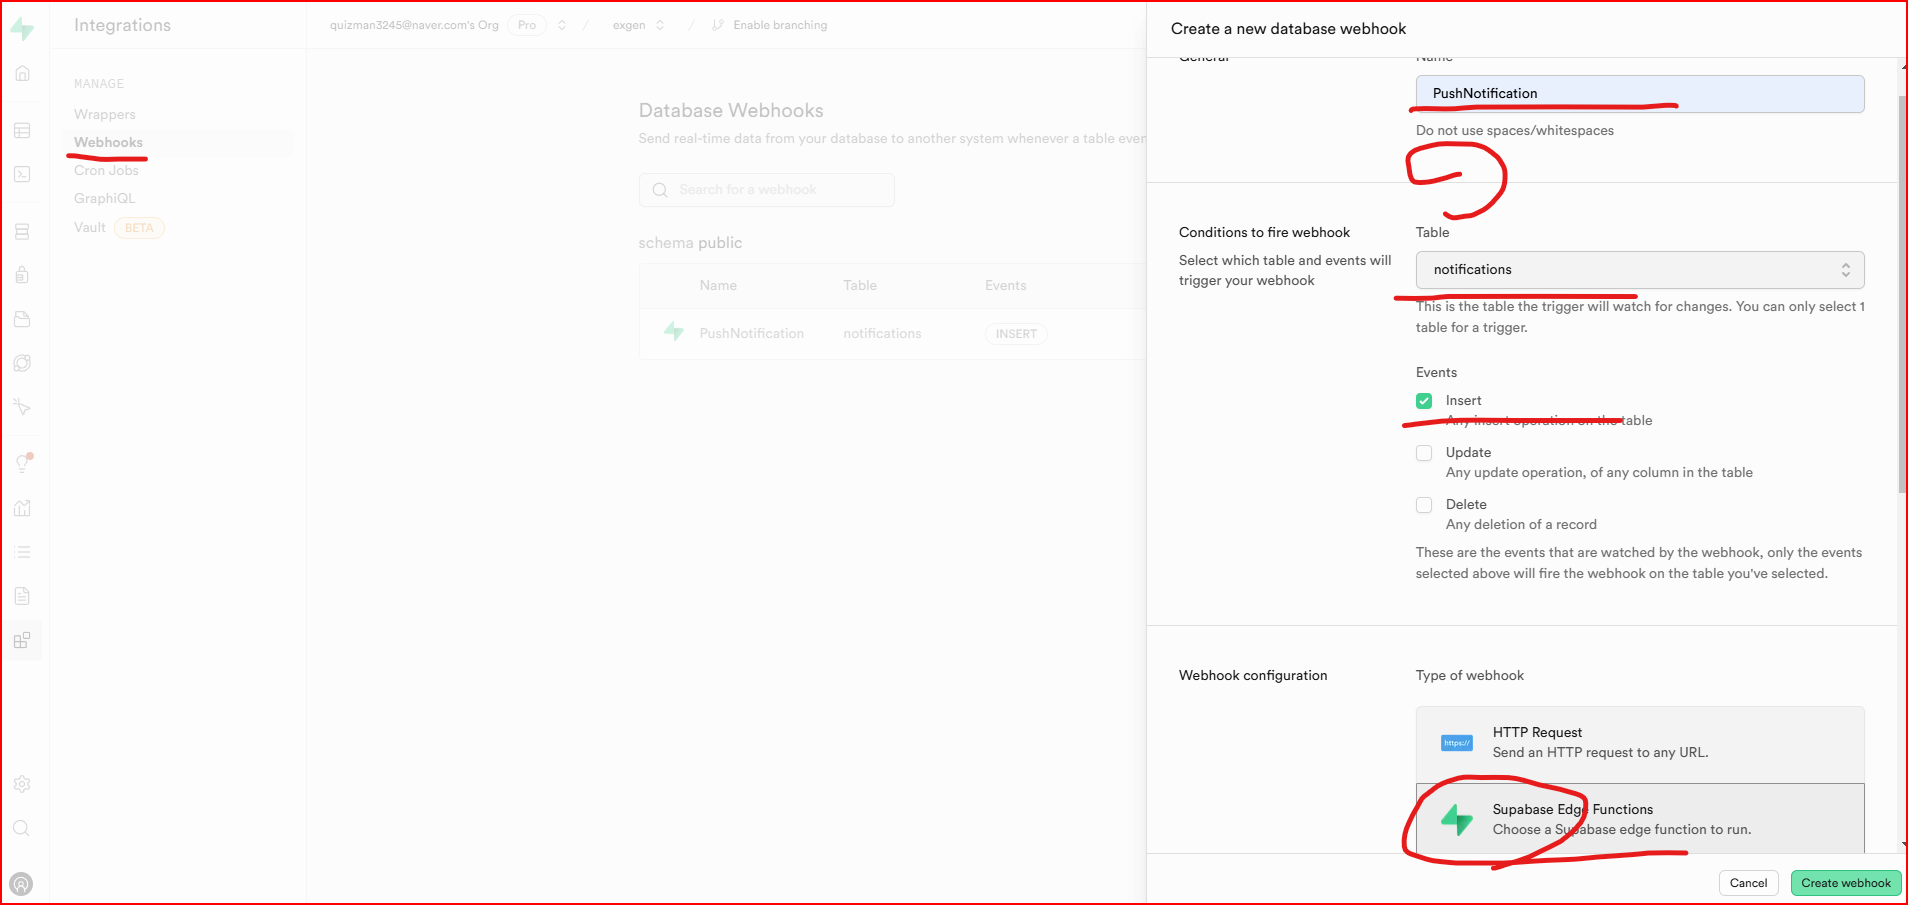Click the webhook Name input field
Viewport: 1908px width, 905px height.
[1640, 94]
